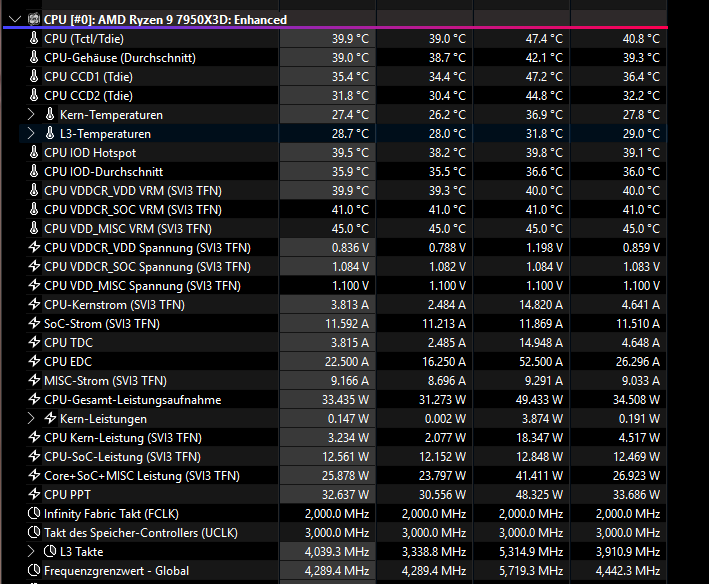Click thermometer icon beside CPU-Gehäuse (Durchschnitt)
709x584 pixels.
[34, 57]
